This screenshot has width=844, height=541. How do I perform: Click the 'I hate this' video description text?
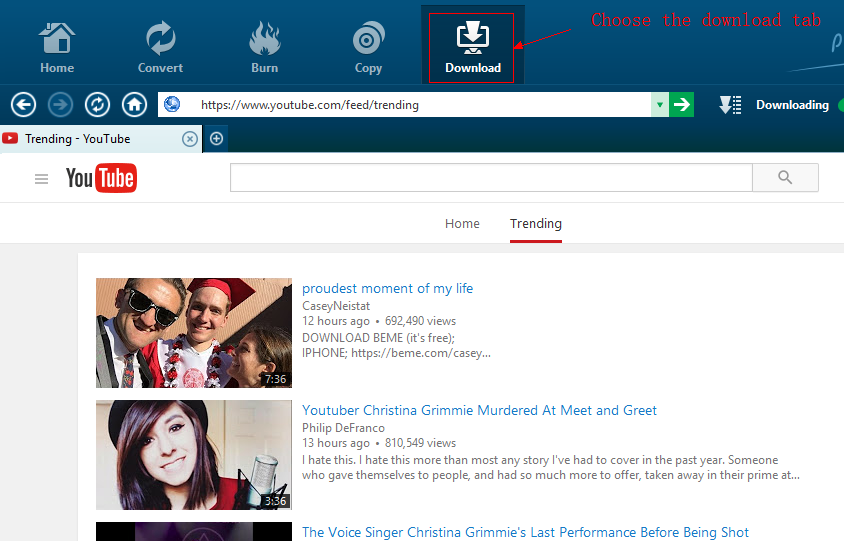pos(551,467)
